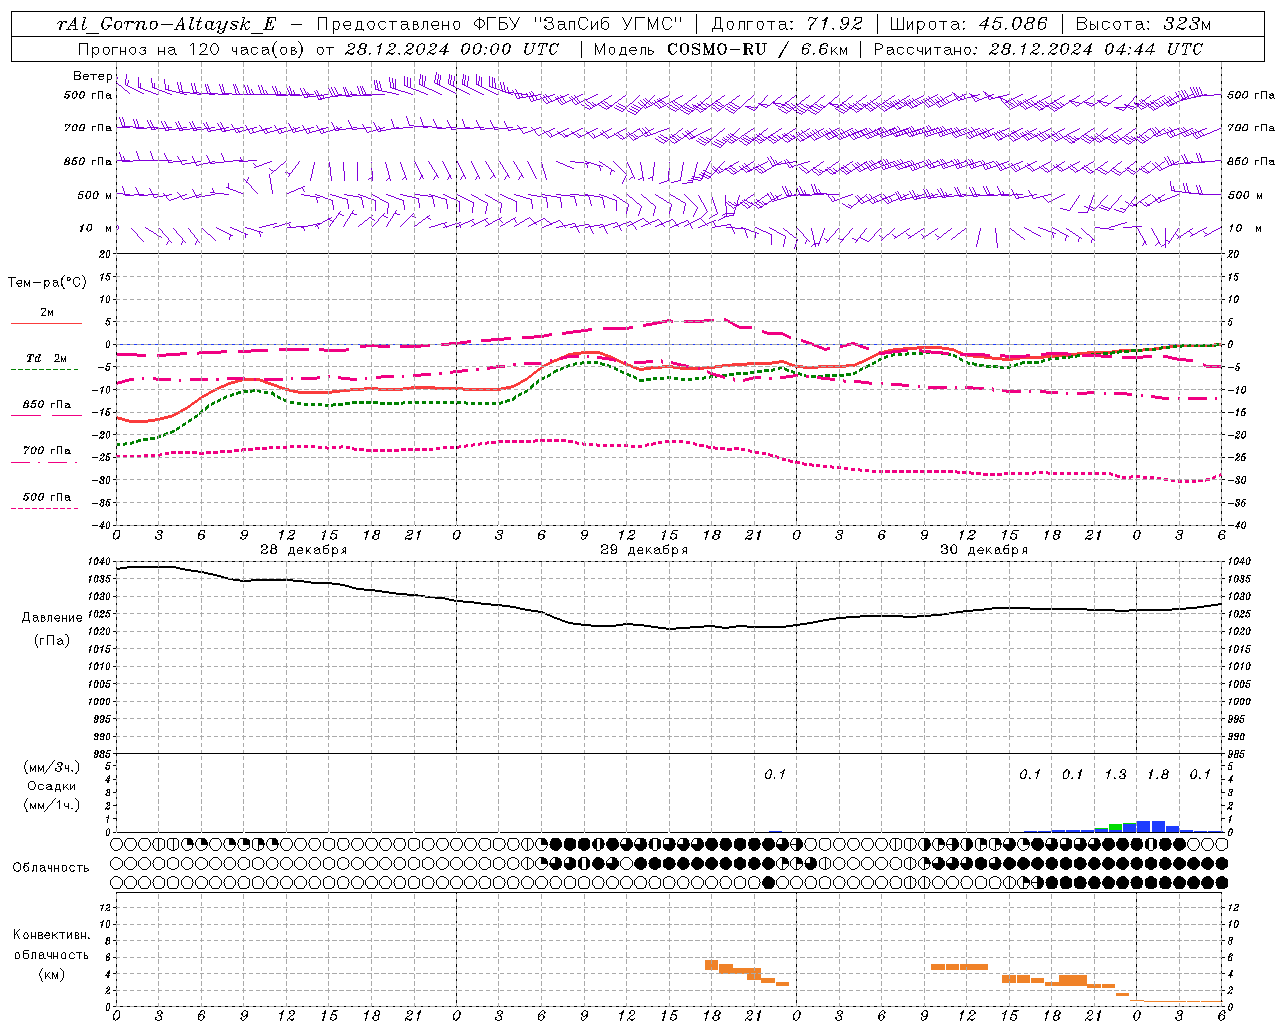Click the 2м legend entry
Viewport: 1280px width, 1024px height.
47,312
